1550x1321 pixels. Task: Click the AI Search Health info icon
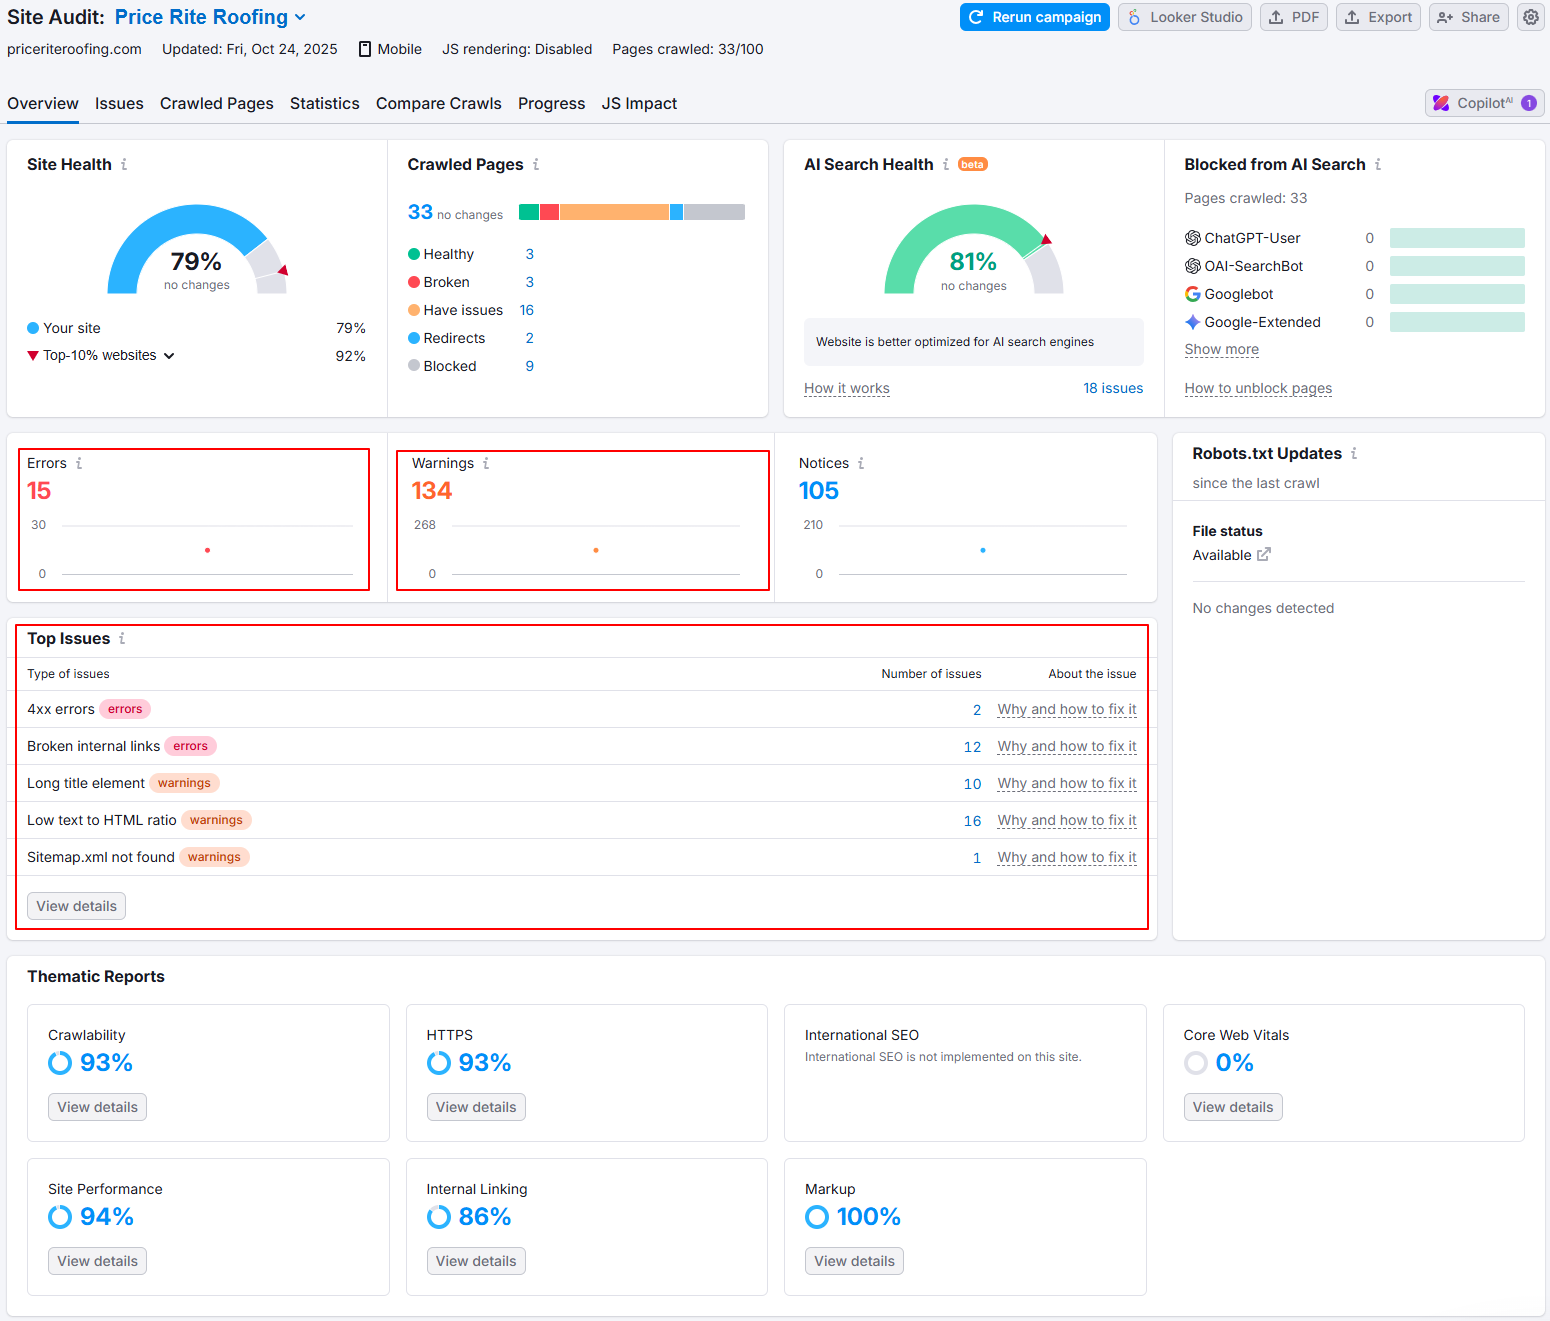pyautogui.click(x=946, y=165)
